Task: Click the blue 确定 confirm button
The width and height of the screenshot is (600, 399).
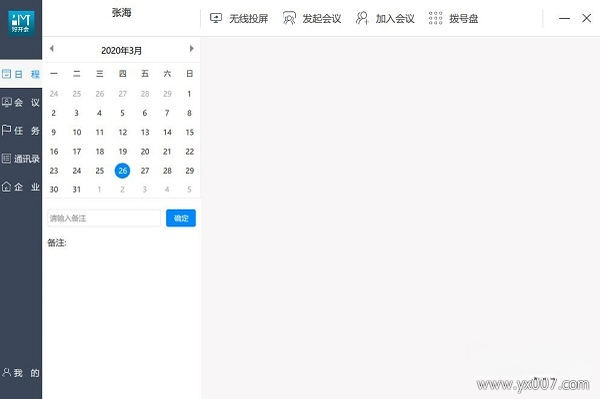Action: pos(181,218)
